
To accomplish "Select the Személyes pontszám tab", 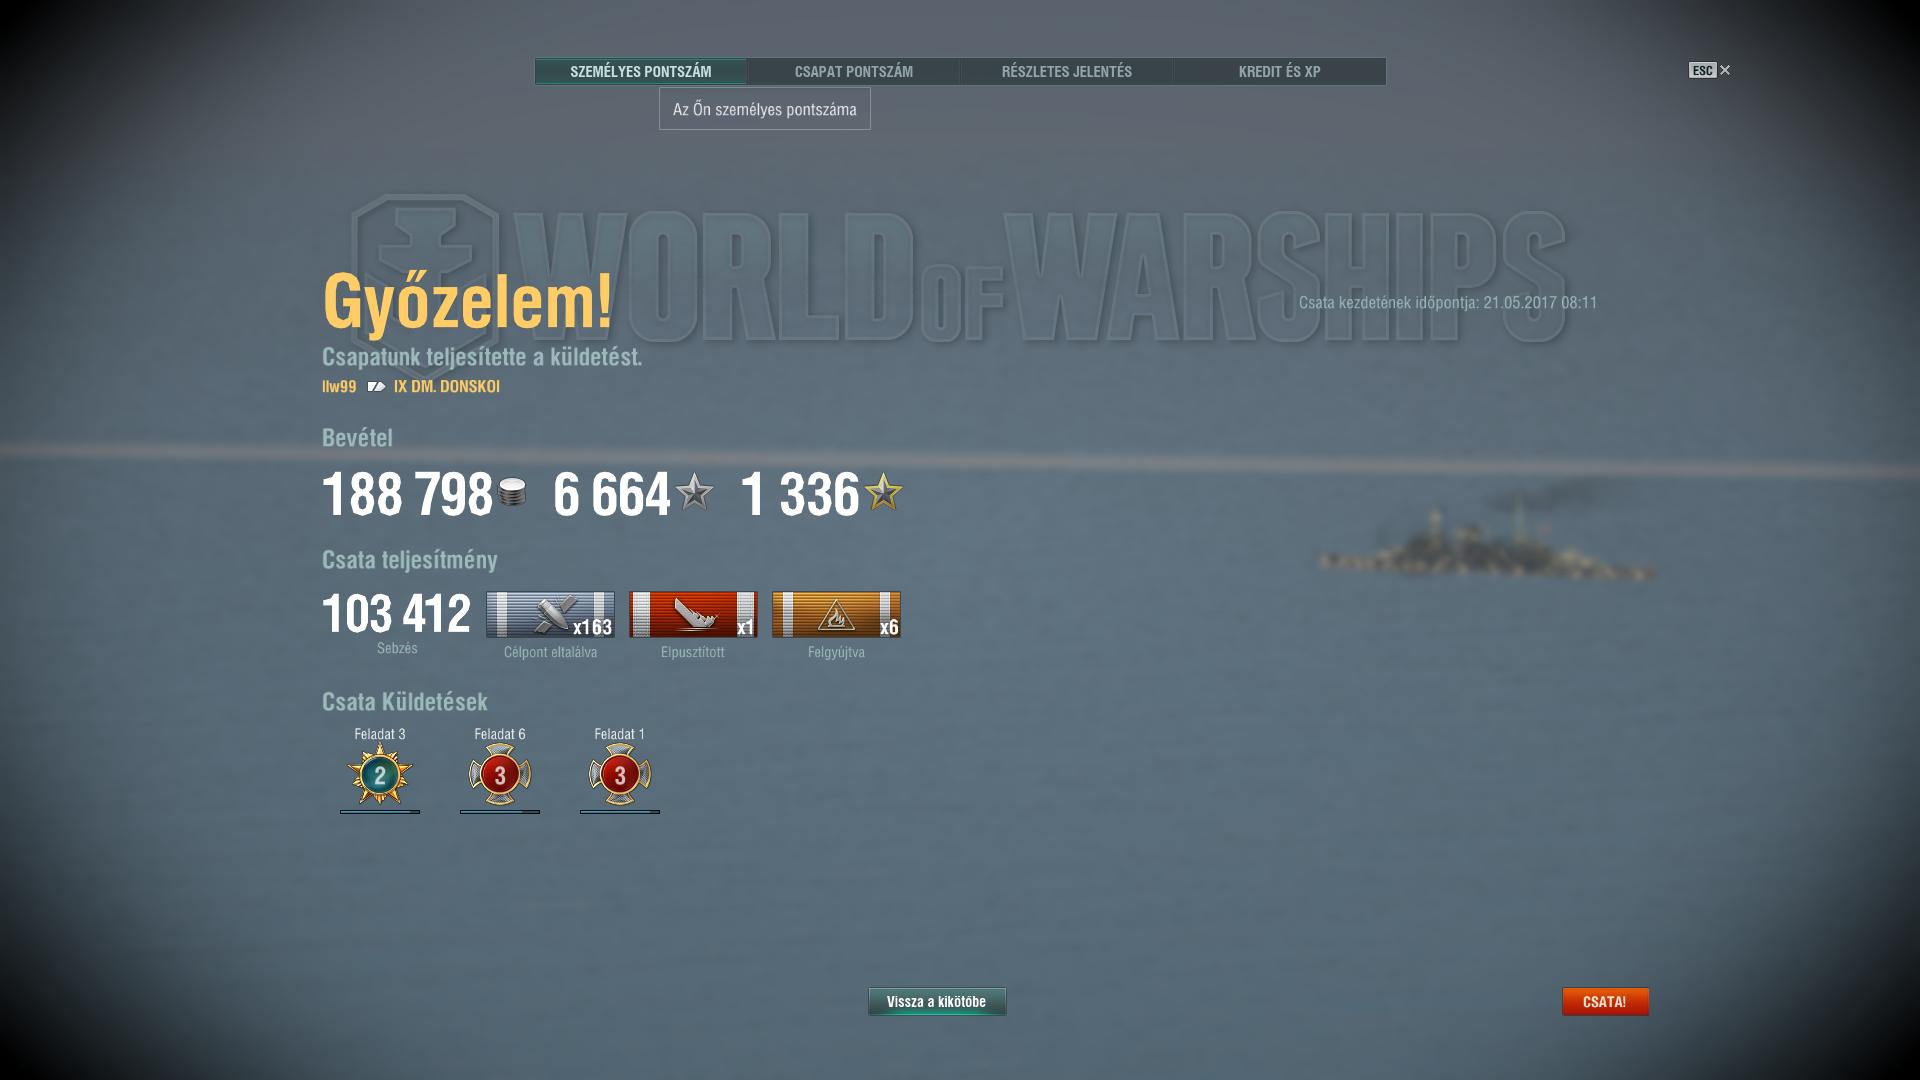I will point(640,71).
